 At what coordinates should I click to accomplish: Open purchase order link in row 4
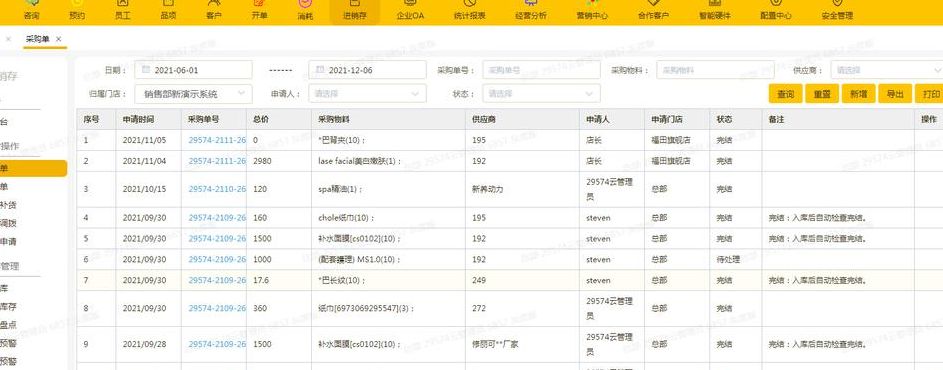[x=217, y=218]
